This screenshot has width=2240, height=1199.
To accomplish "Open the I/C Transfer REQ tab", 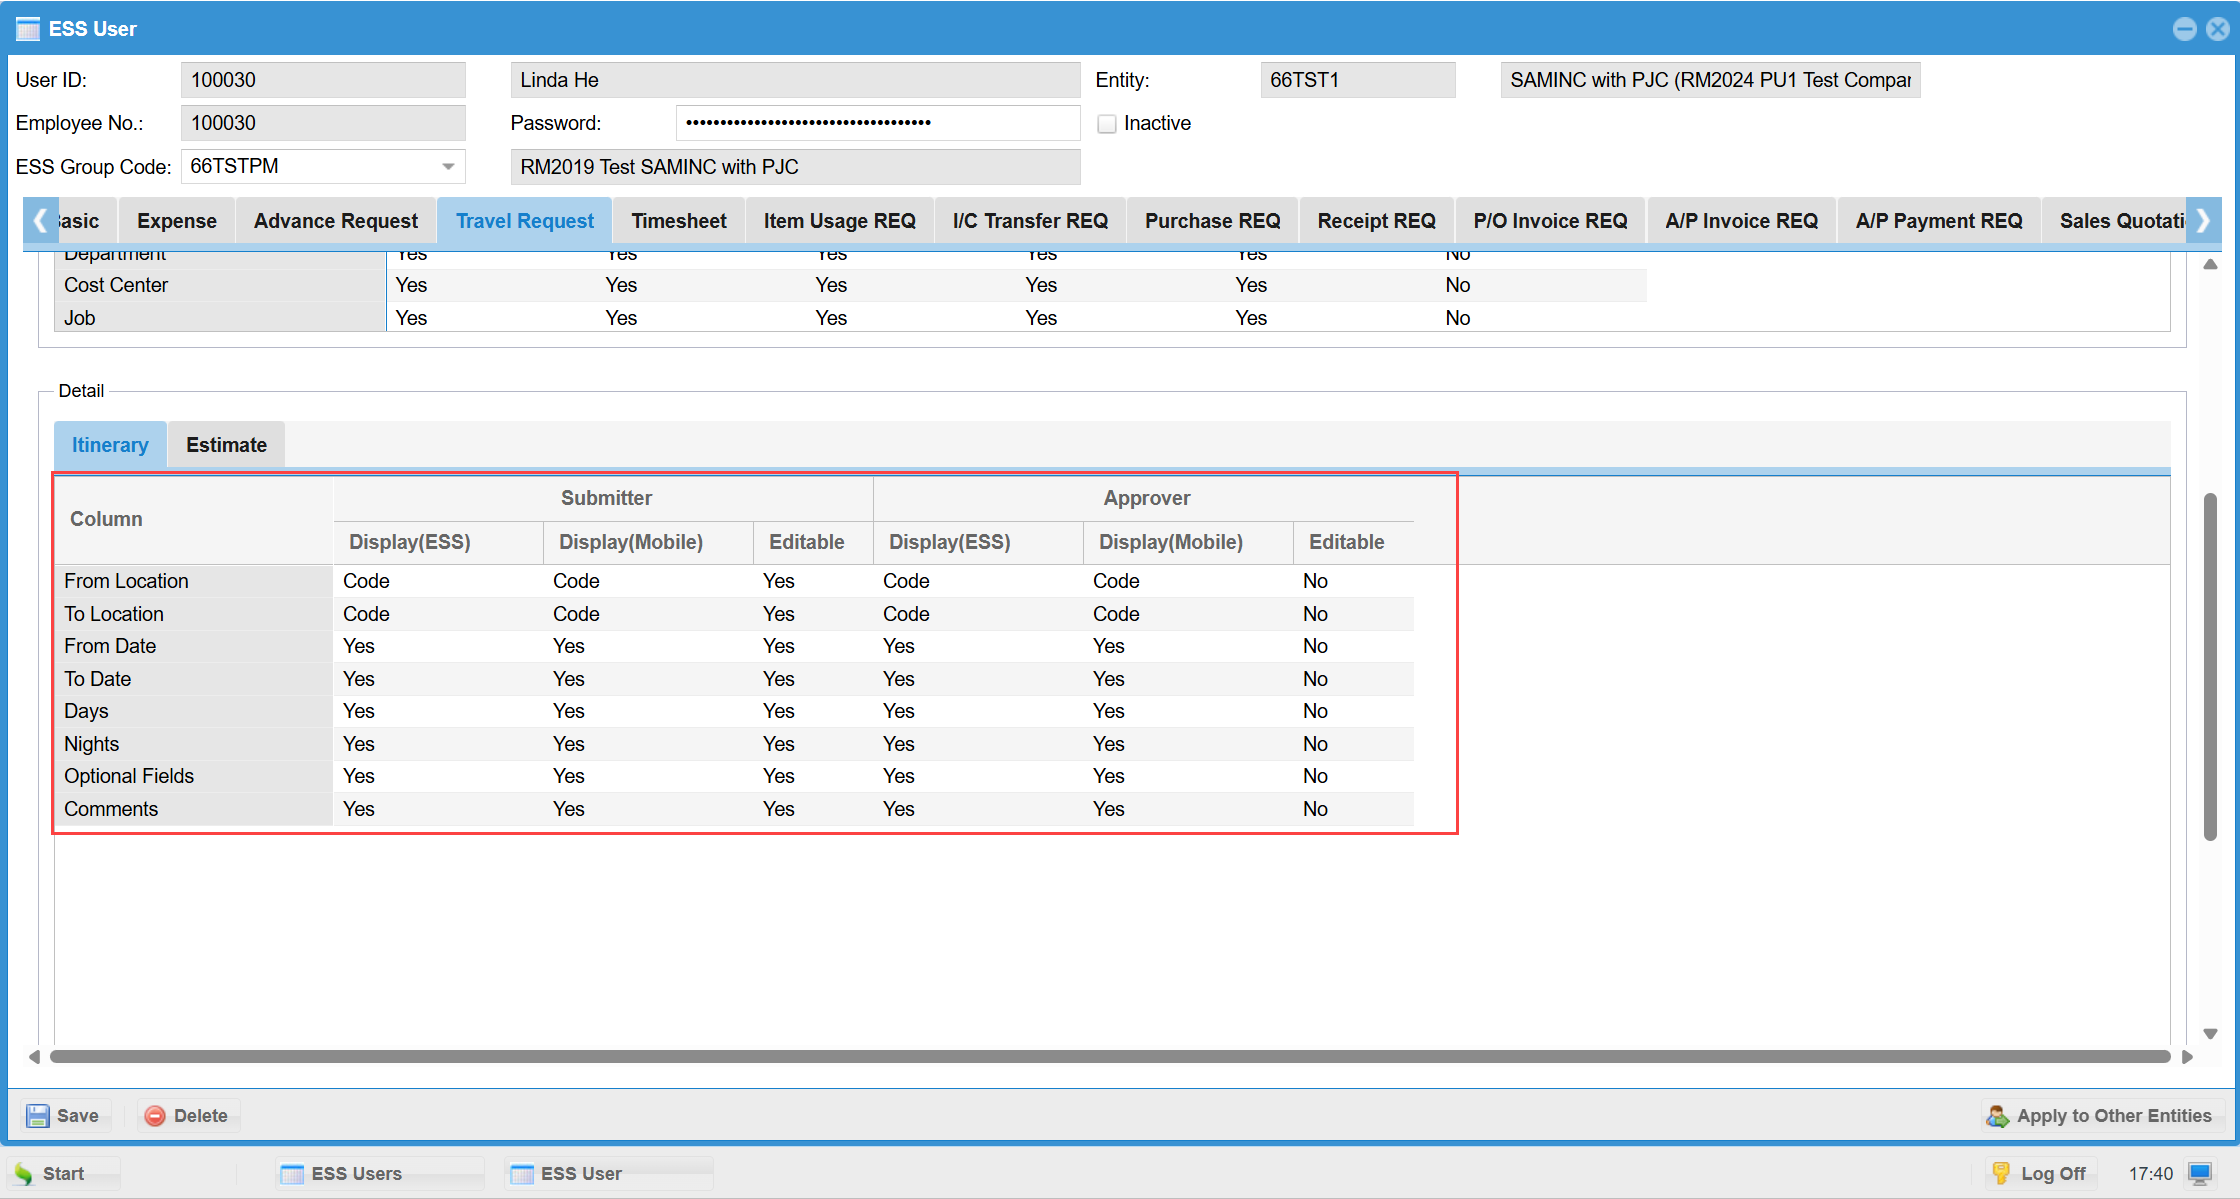I will (1030, 221).
